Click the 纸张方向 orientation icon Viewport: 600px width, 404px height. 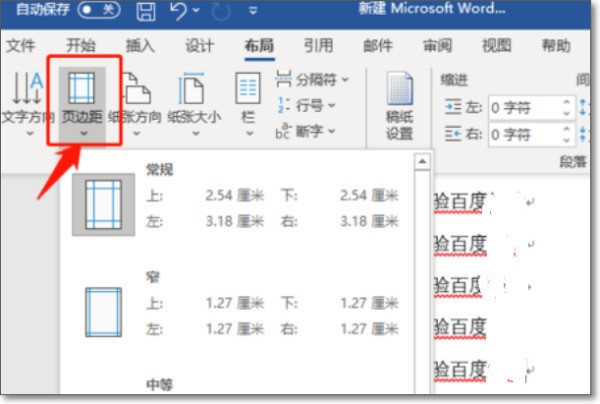(x=135, y=88)
